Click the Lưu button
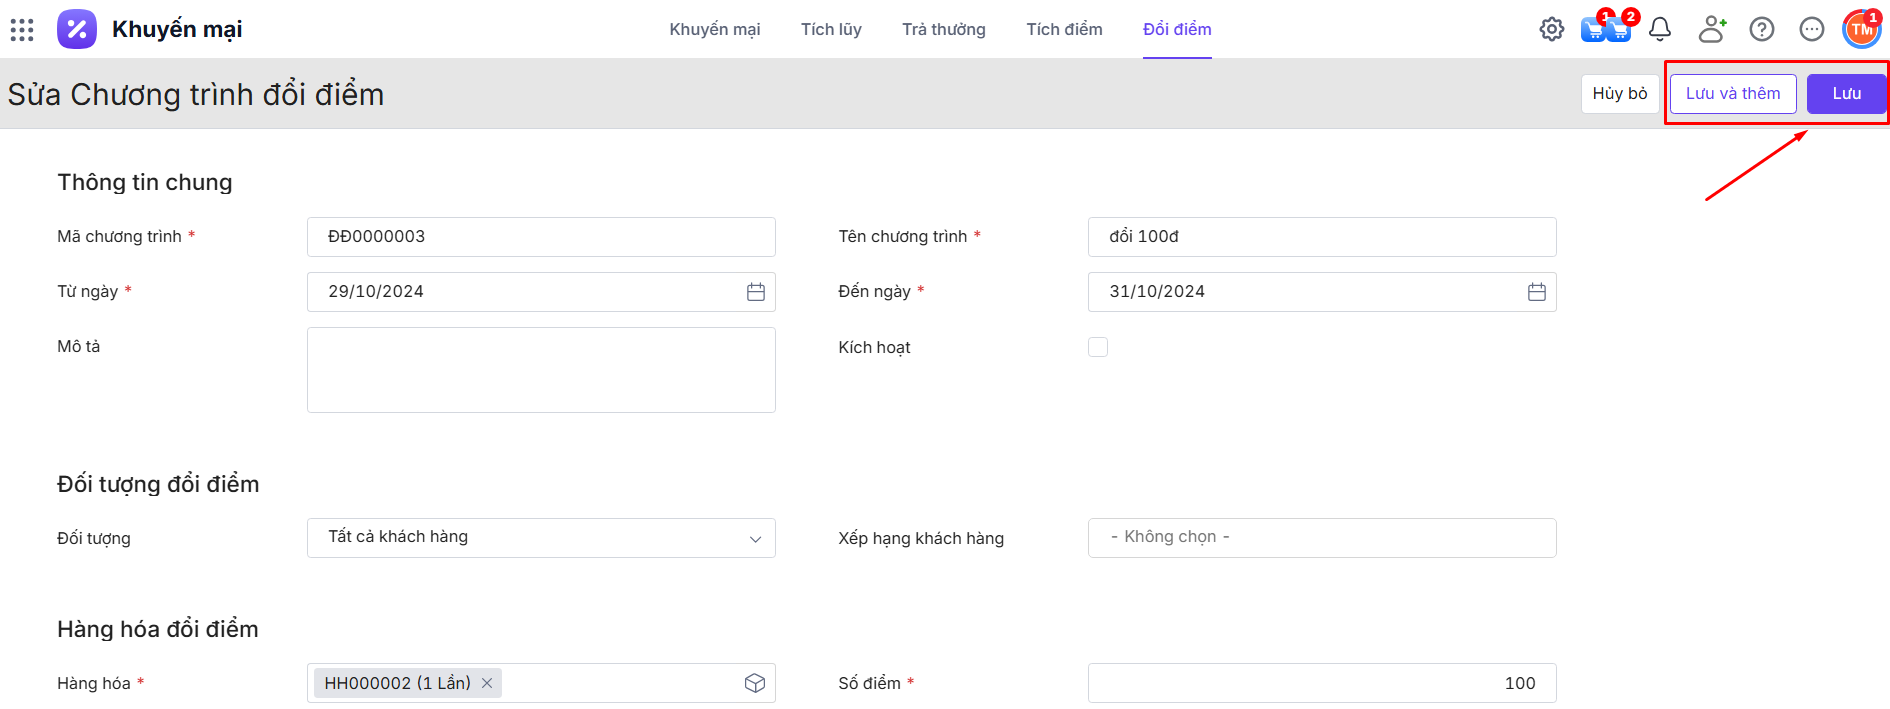The image size is (1890, 709). [x=1846, y=94]
